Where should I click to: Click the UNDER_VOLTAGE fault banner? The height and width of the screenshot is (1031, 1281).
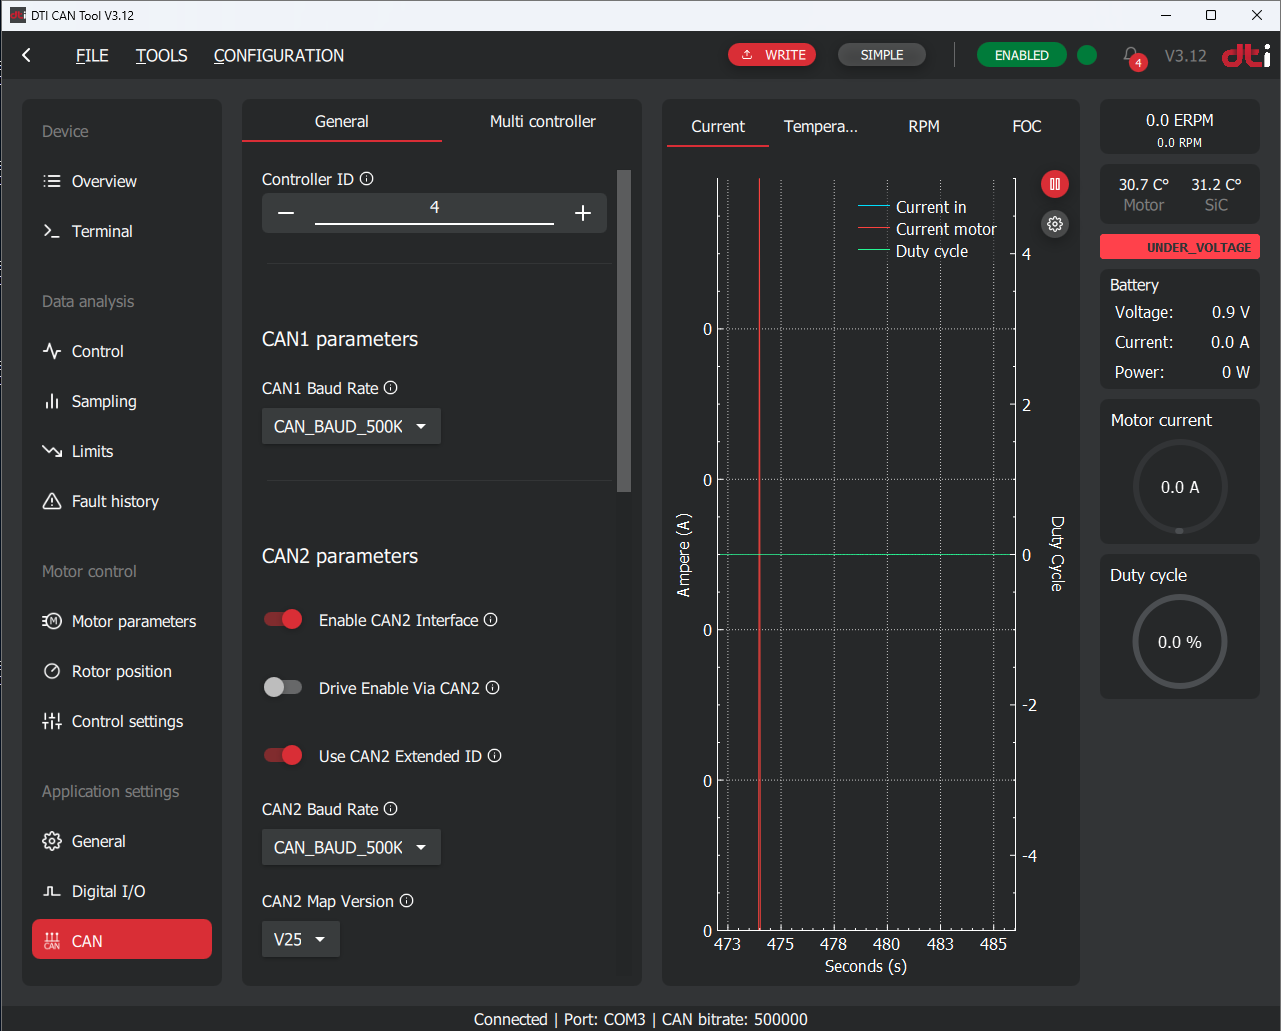(x=1180, y=247)
